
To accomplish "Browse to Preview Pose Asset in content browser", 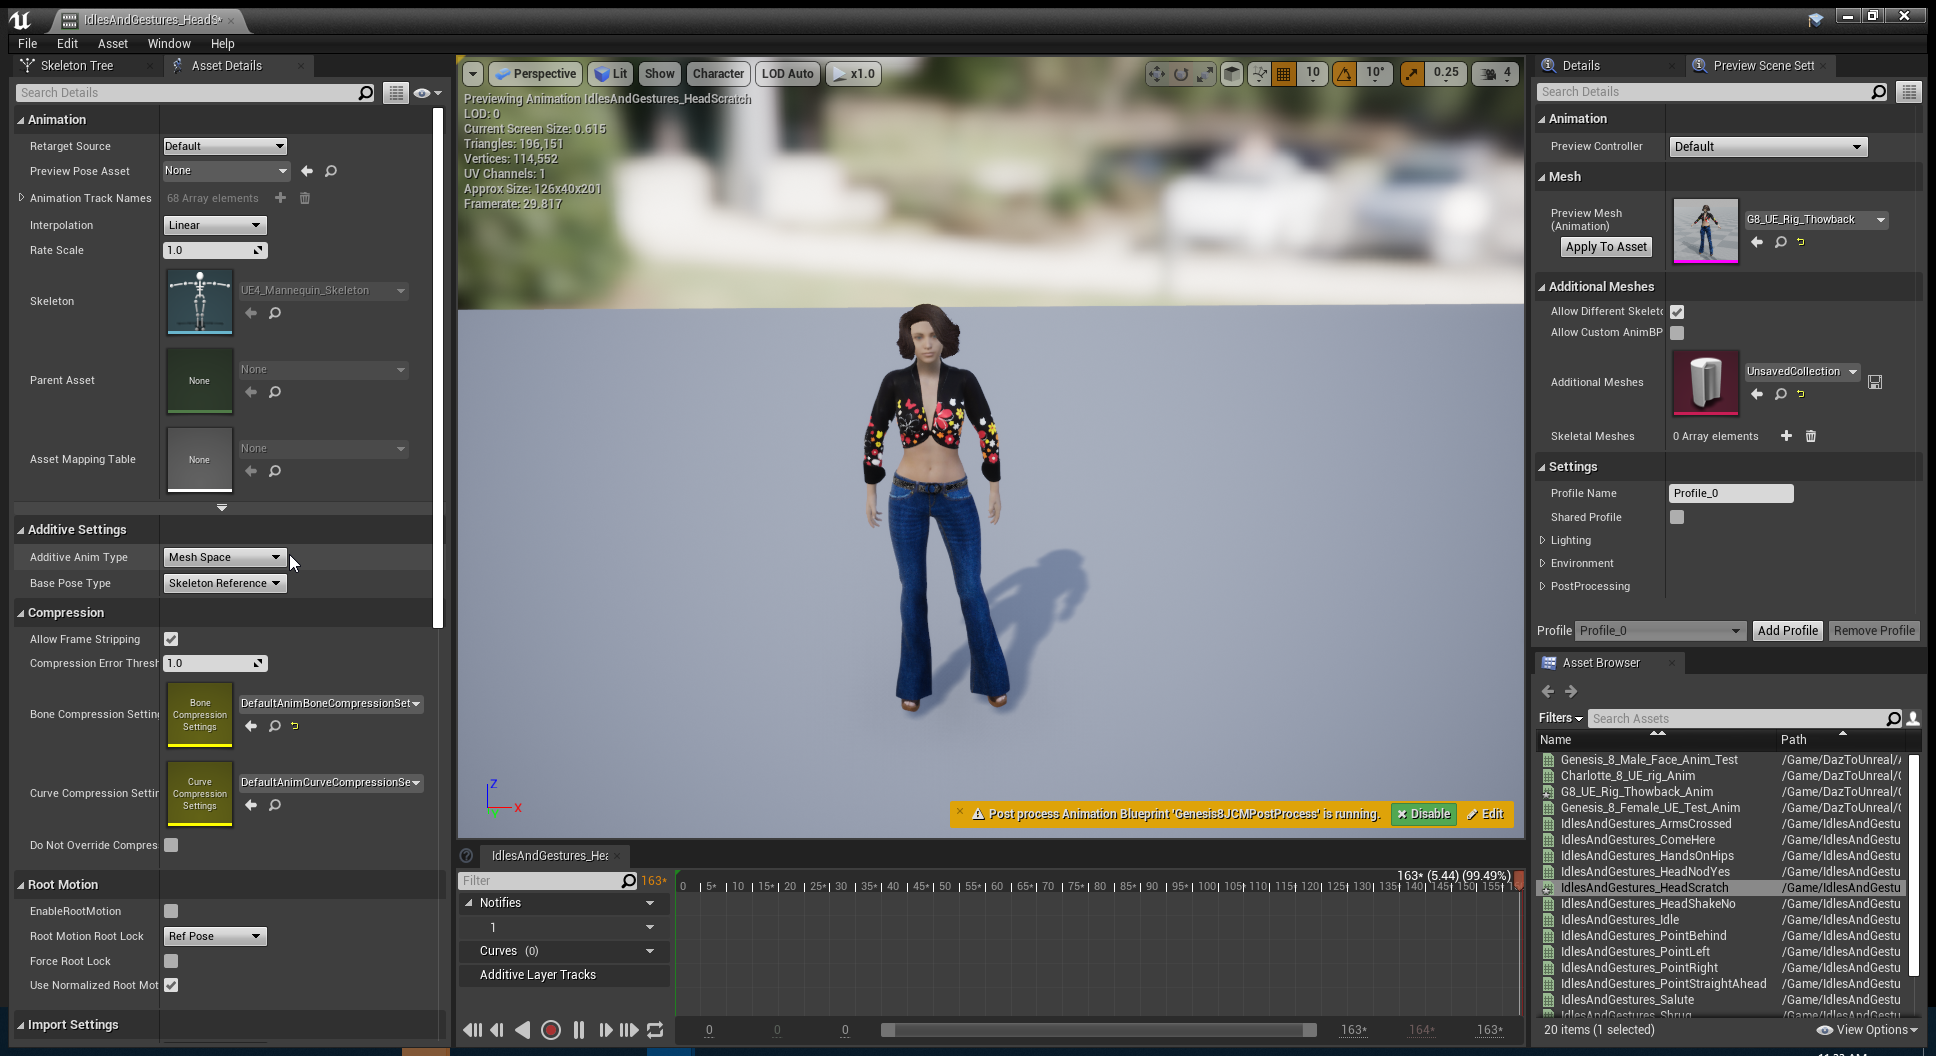I will pos(331,171).
